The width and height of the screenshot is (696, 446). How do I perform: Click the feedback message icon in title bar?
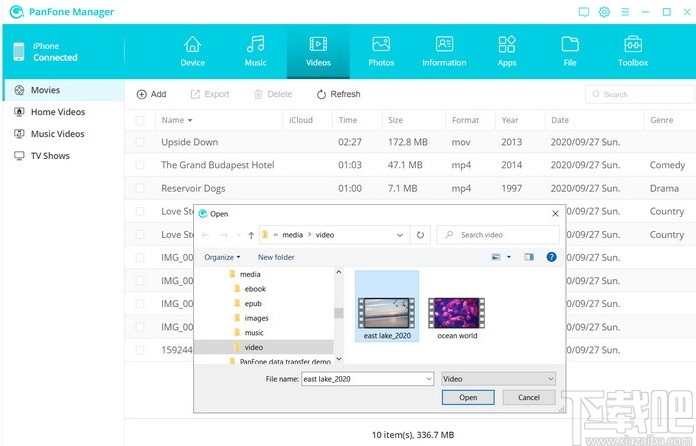584,12
